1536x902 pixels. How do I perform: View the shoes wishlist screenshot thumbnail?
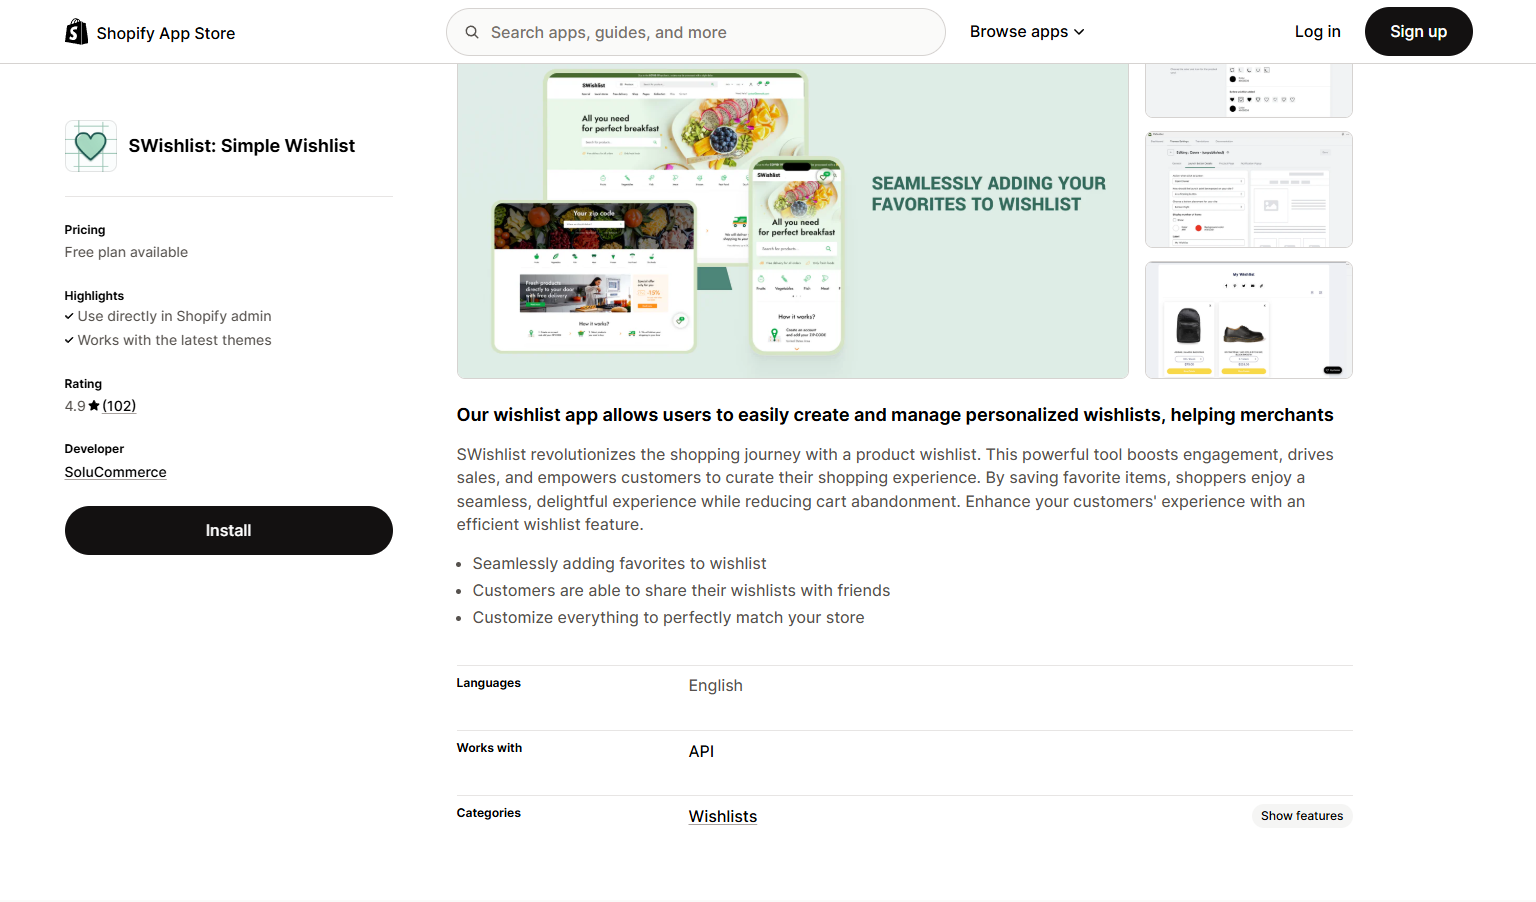click(1248, 320)
